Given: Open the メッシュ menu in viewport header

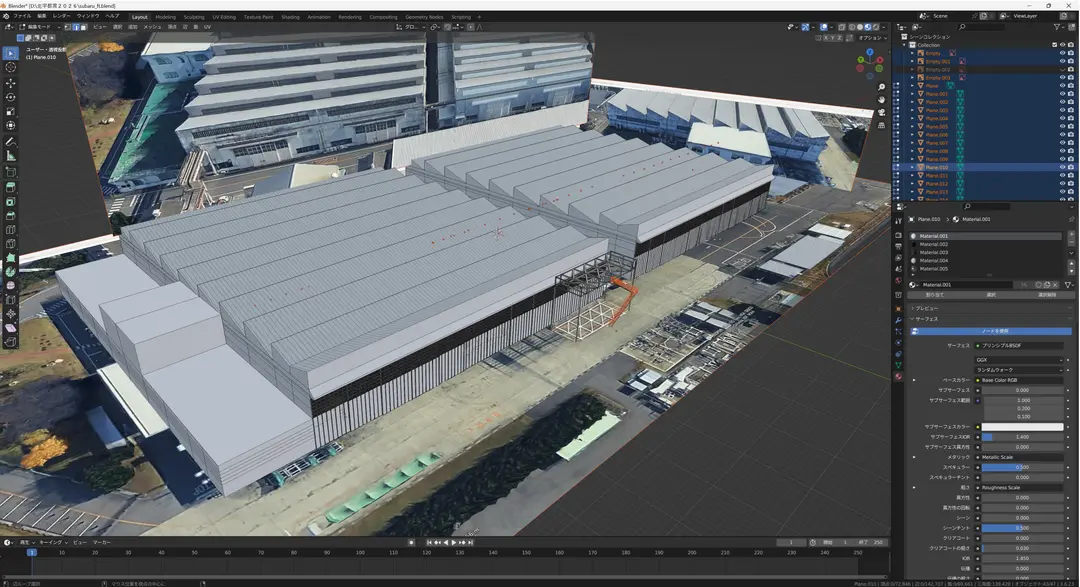Looking at the screenshot, I should pyautogui.click(x=152, y=27).
